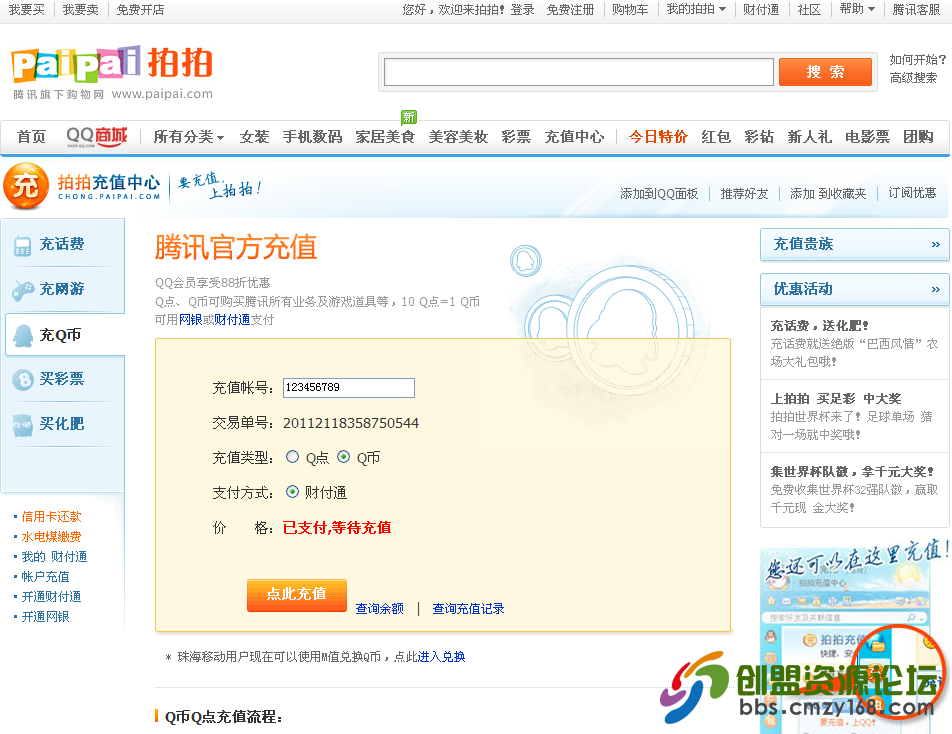Image resolution: width=952 pixels, height=734 pixels.
Task: Expand the 优惠活动 panel arrow
Action: tap(936, 290)
